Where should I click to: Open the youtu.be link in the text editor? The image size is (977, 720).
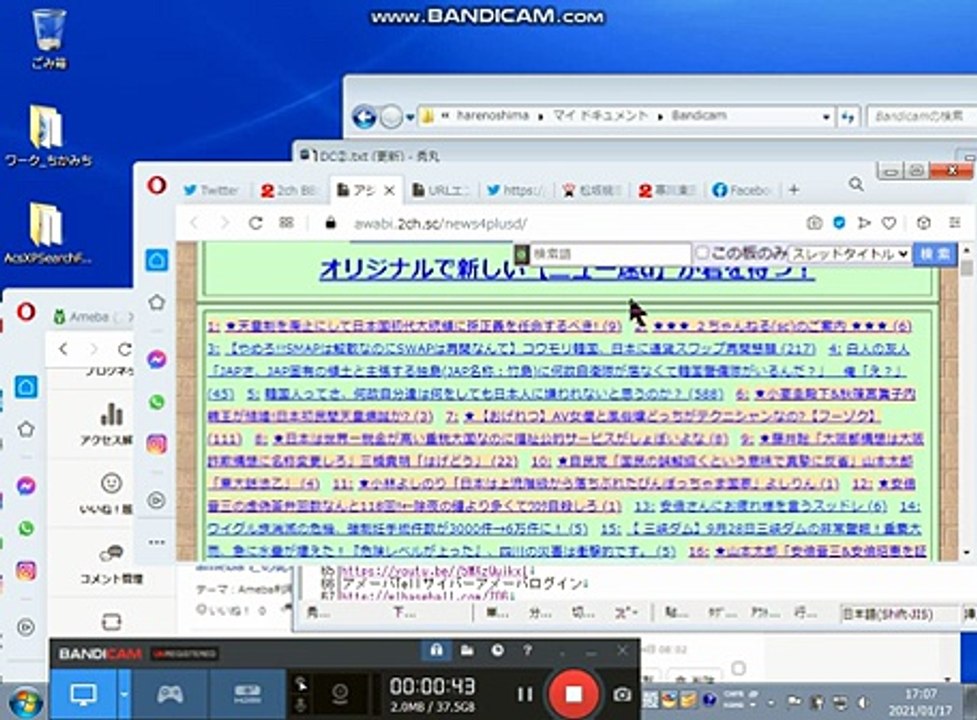pyautogui.click(x=436, y=570)
